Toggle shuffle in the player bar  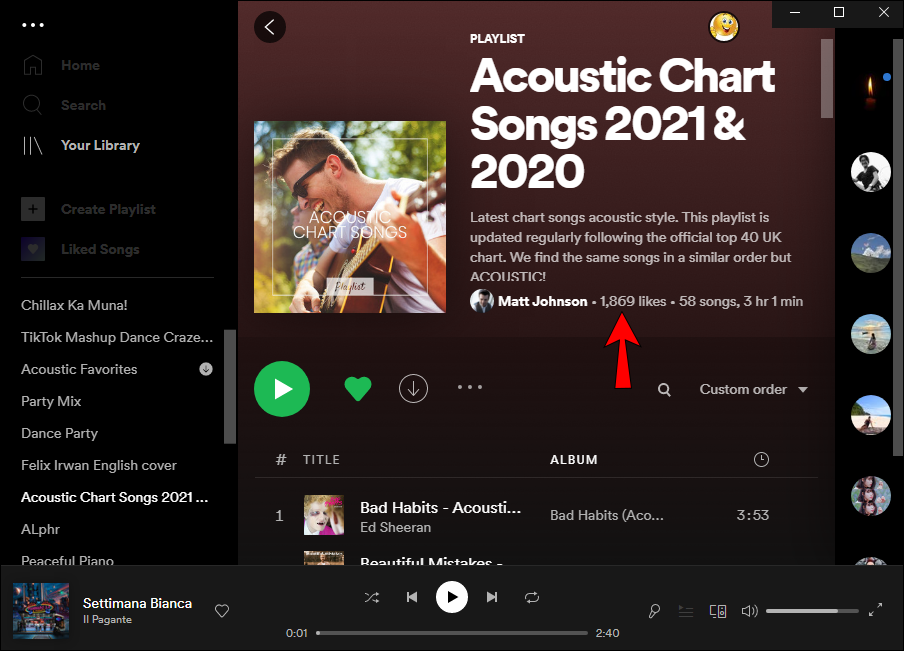(372, 597)
